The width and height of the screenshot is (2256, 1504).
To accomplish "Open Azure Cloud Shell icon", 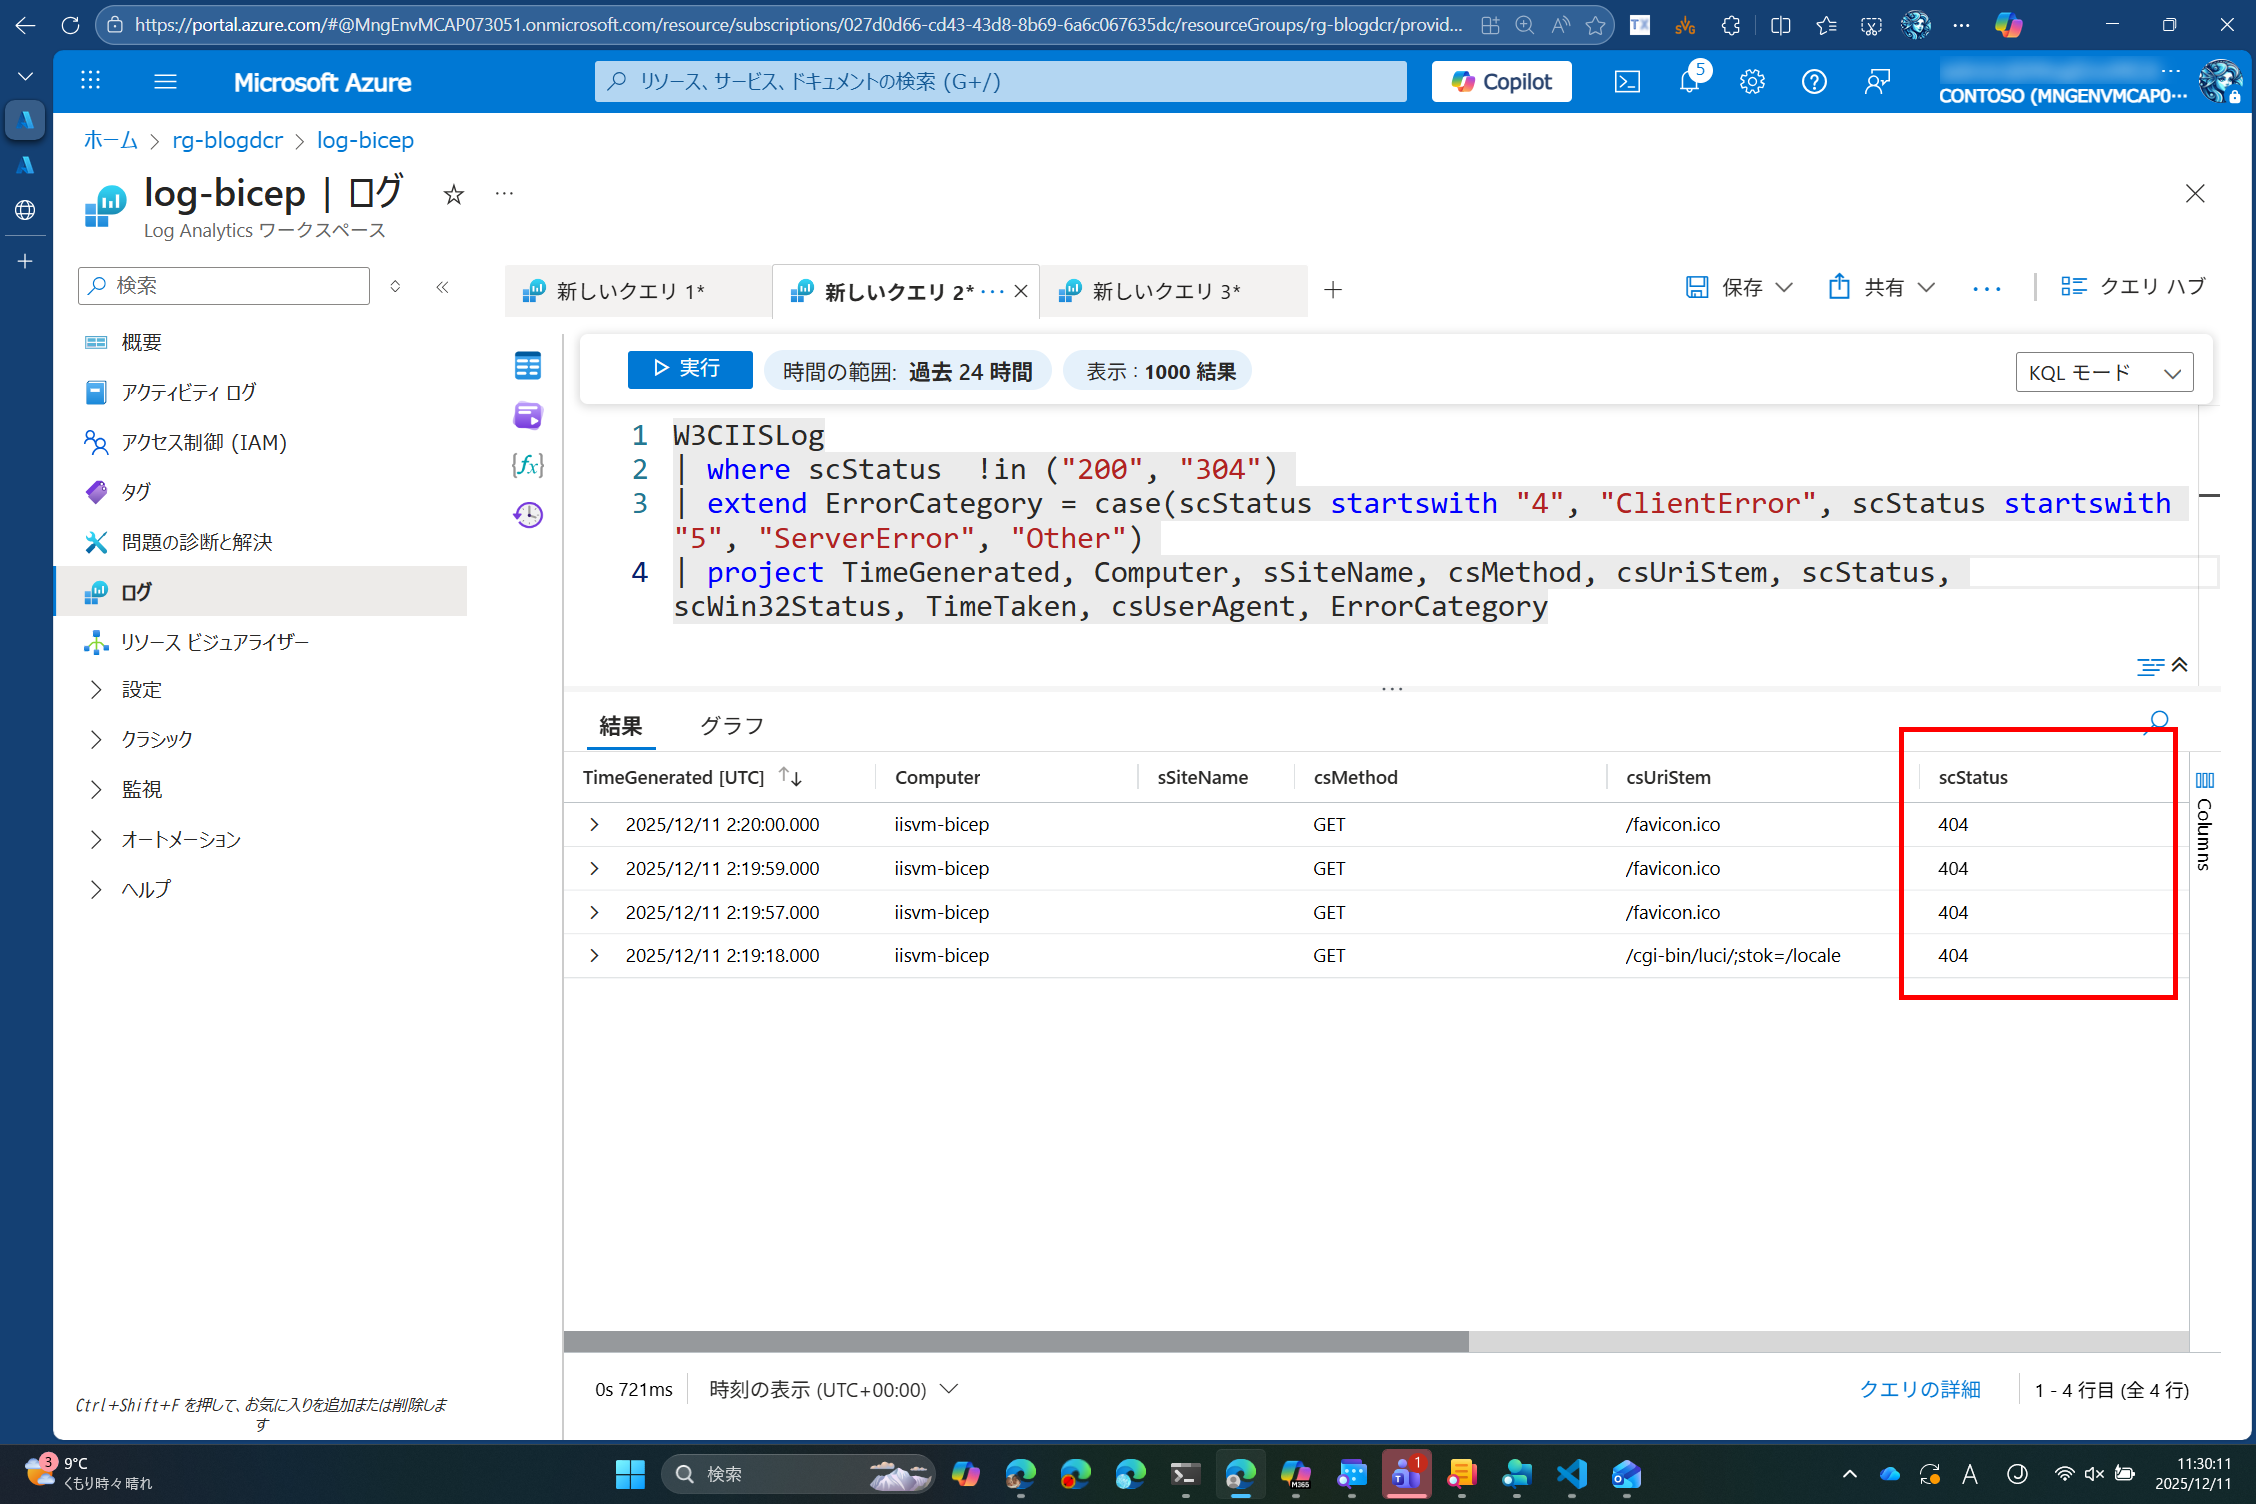I will pos(1627,82).
